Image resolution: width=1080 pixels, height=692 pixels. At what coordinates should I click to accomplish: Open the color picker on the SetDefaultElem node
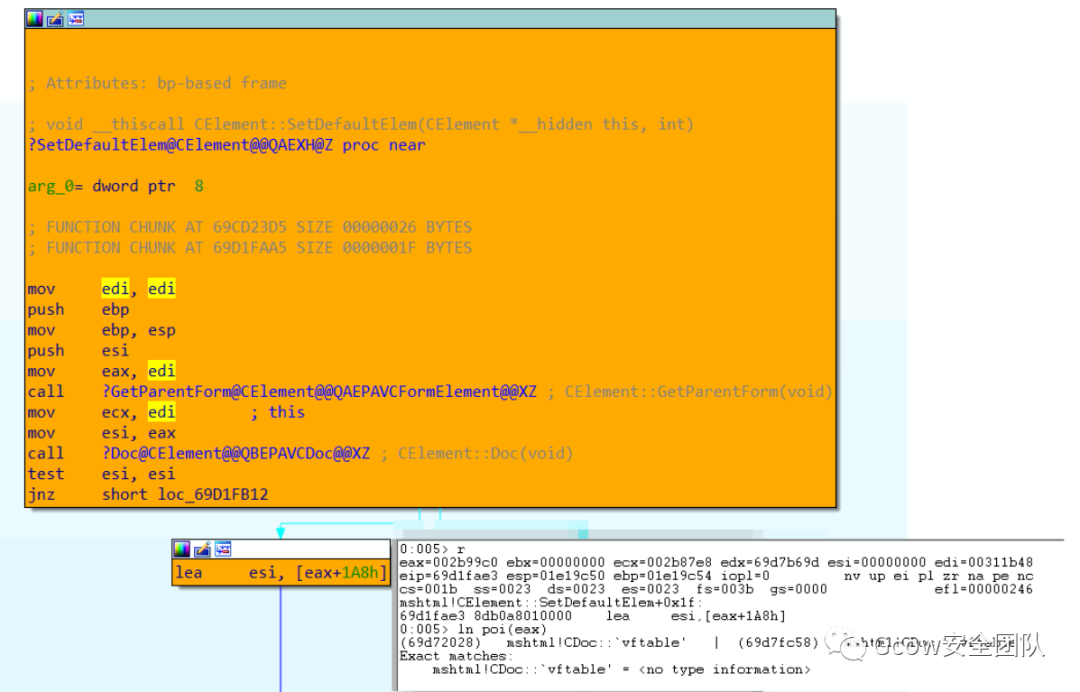click(x=35, y=17)
